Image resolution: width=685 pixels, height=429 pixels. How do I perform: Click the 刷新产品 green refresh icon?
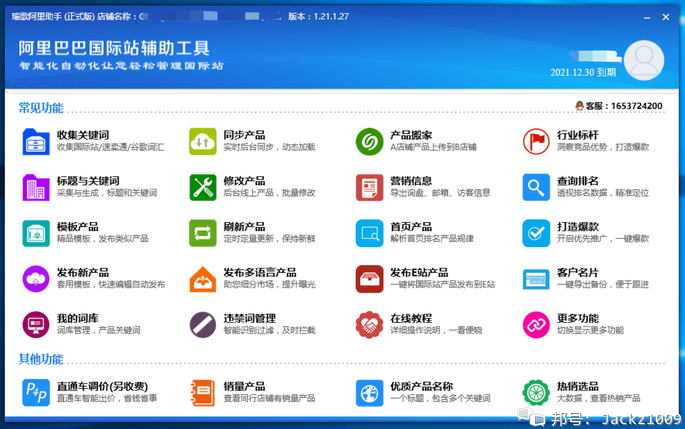pyautogui.click(x=203, y=233)
